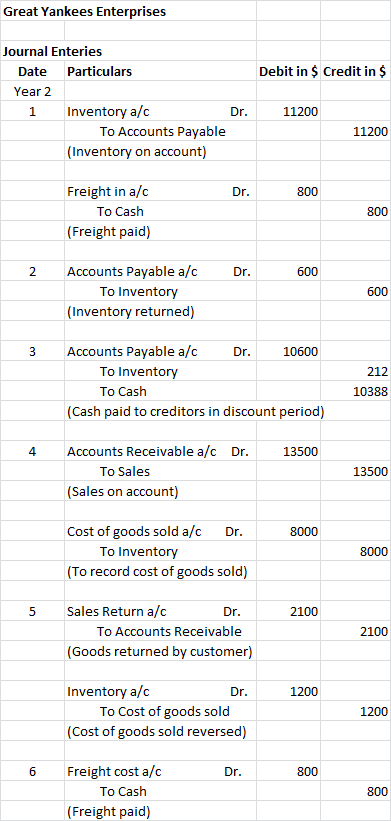Click the 'Journal Enteries' heading cell
Viewport: 391px width, 821px height.
click(52, 52)
